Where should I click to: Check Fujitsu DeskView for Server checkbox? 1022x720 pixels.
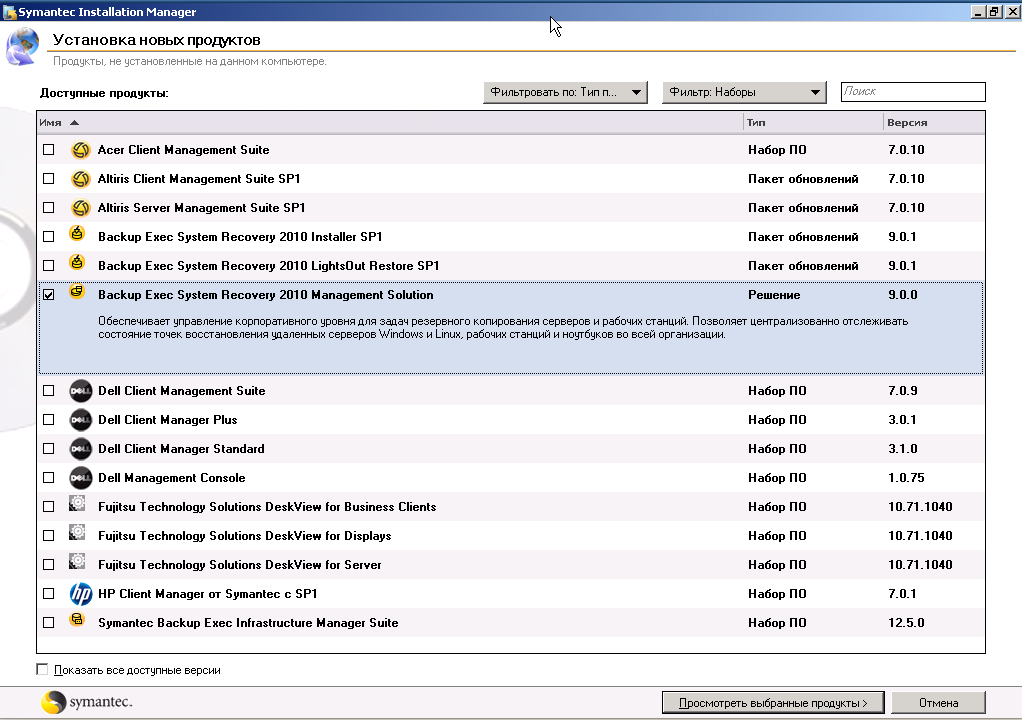(x=49, y=565)
